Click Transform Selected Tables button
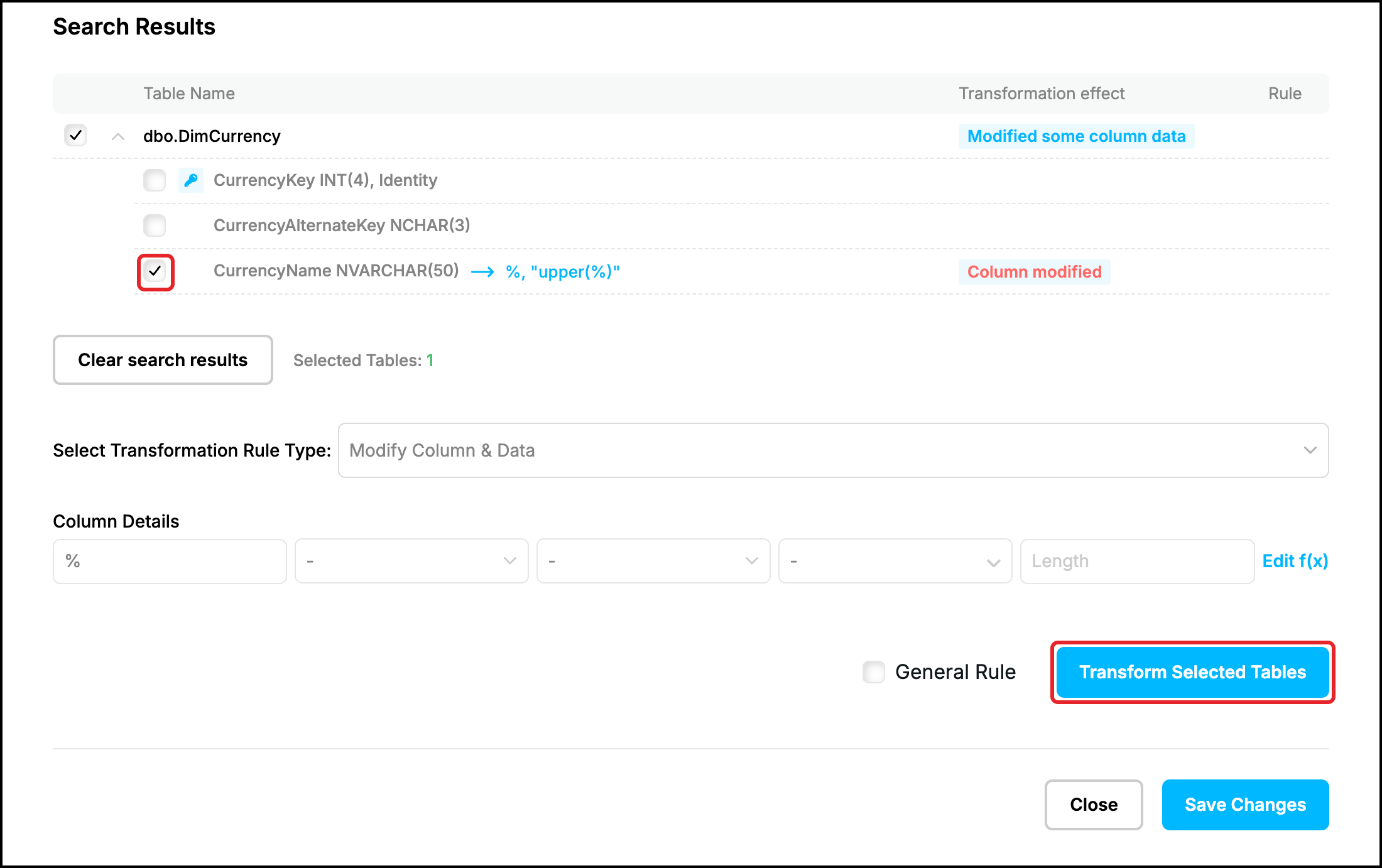This screenshot has width=1382, height=868. tap(1192, 673)
